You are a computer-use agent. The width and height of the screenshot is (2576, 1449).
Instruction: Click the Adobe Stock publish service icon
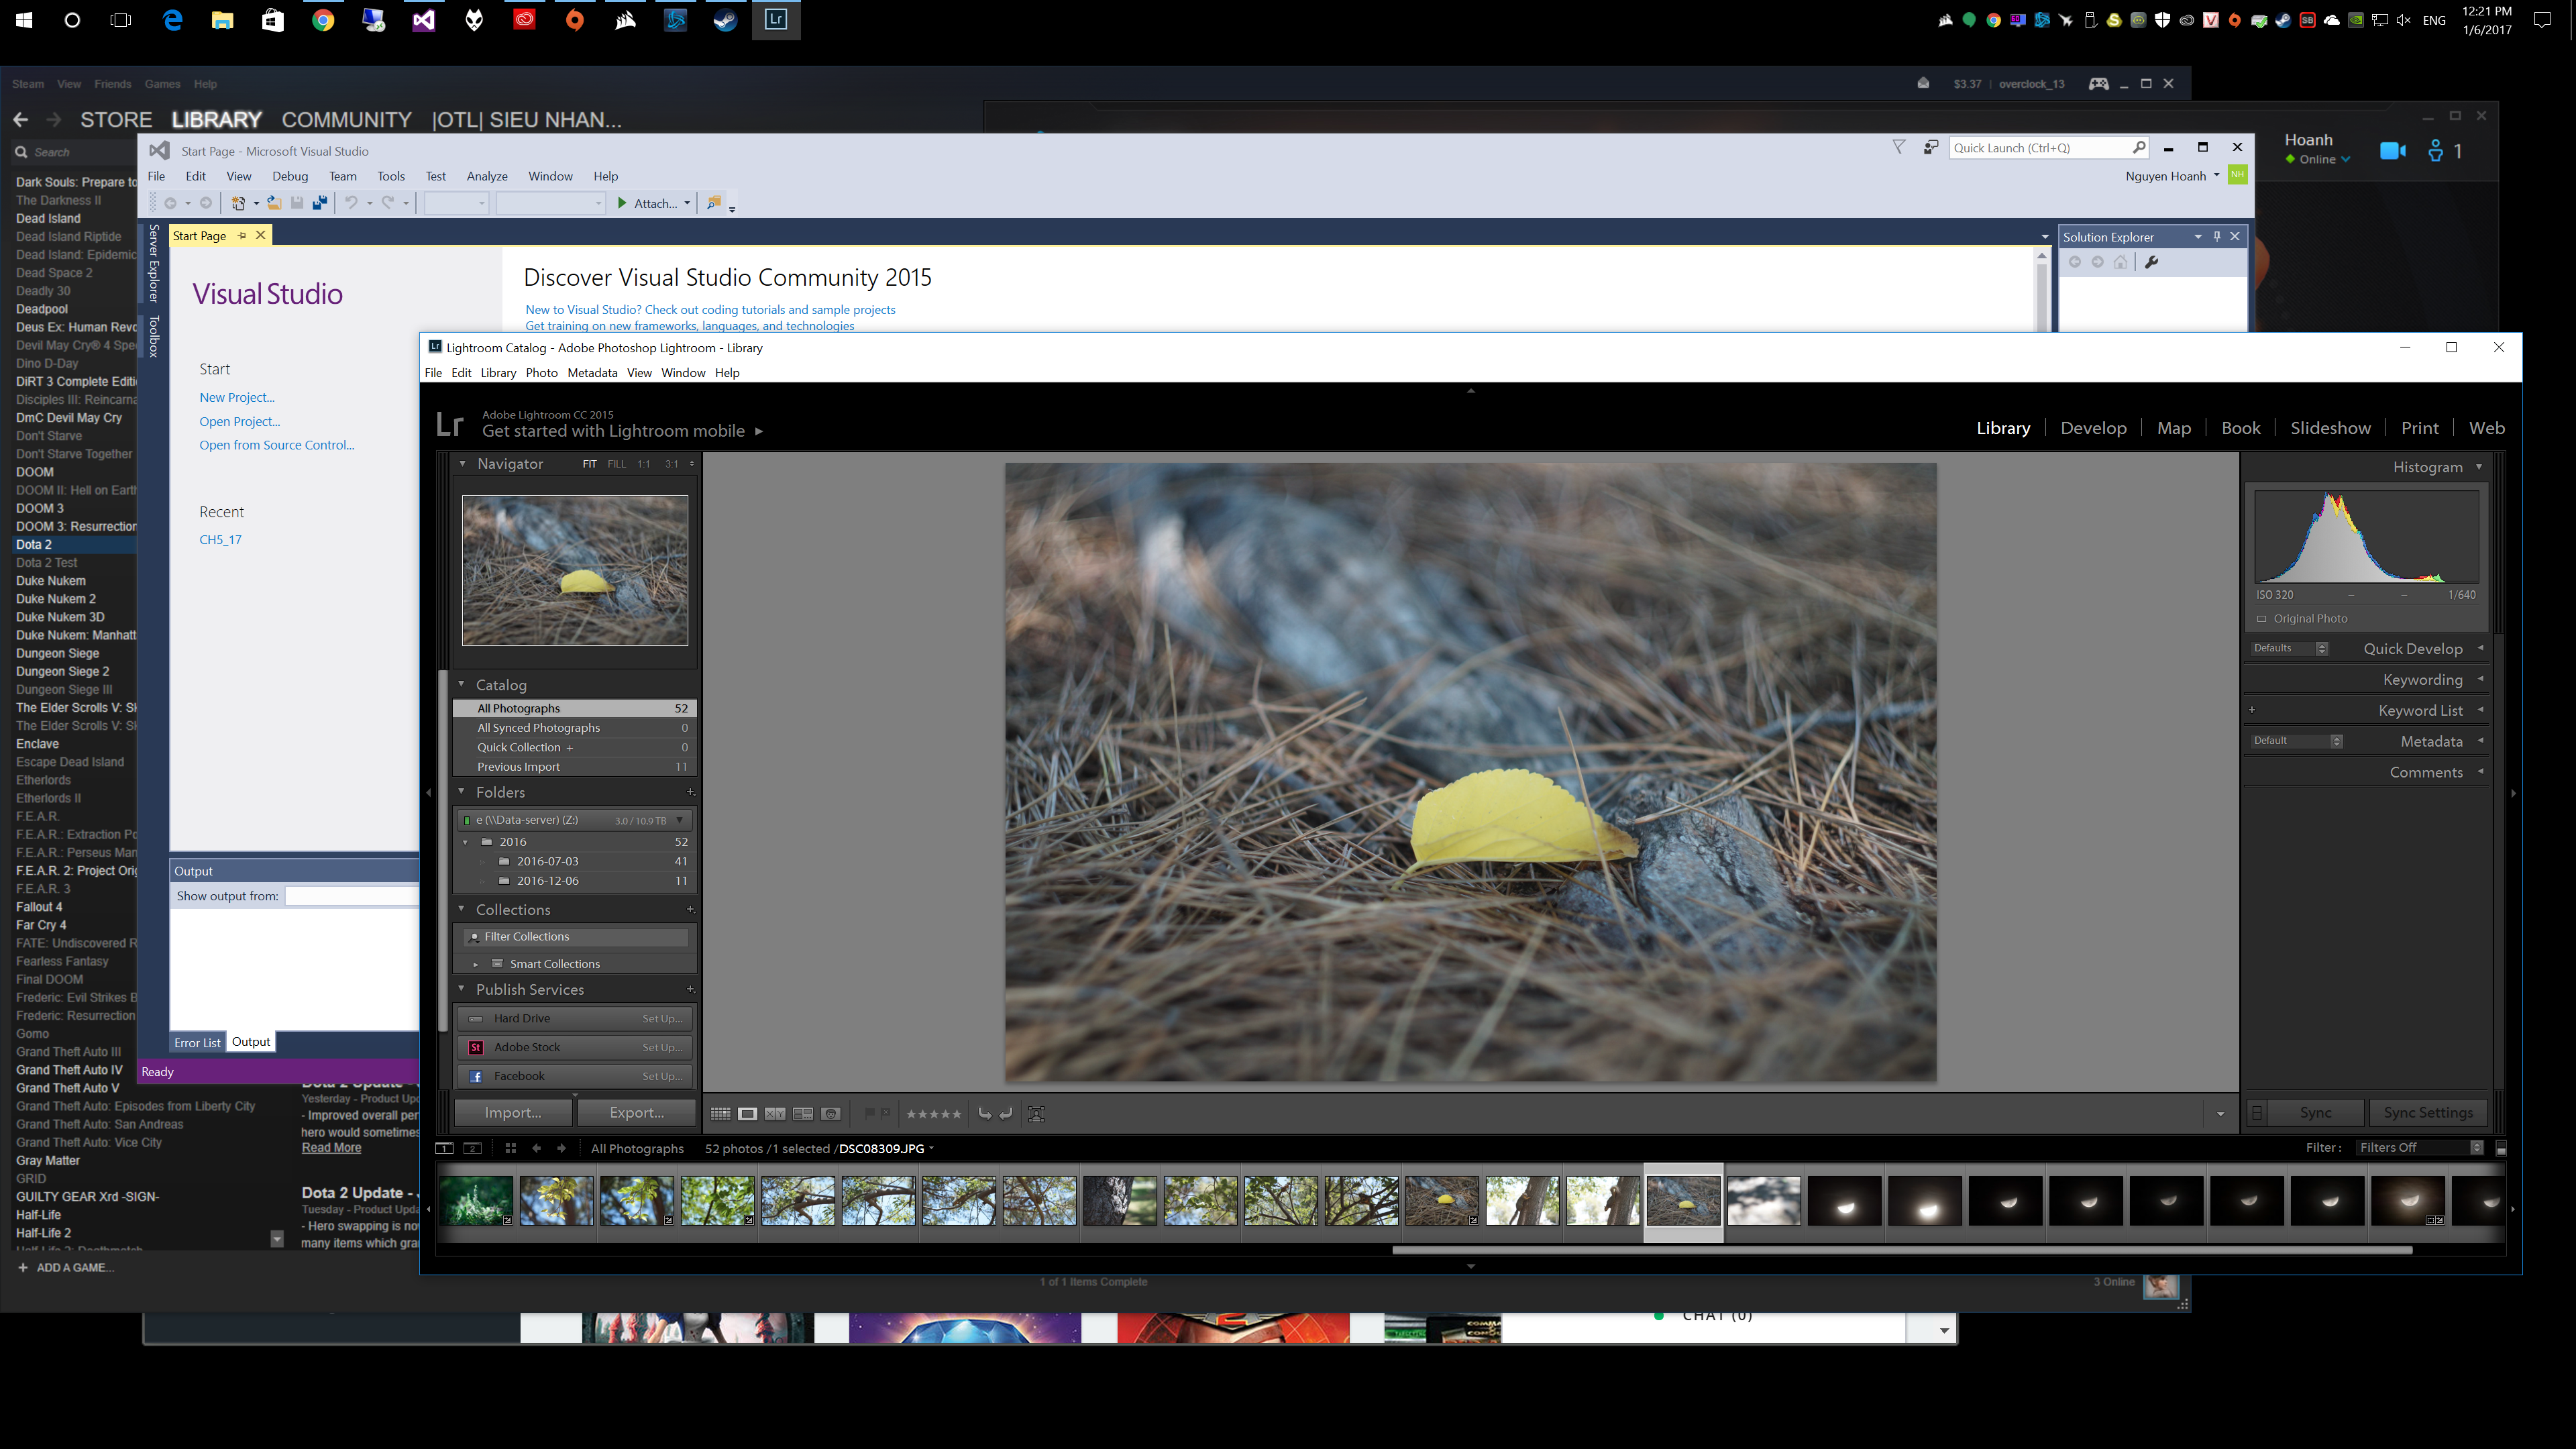476,1048
